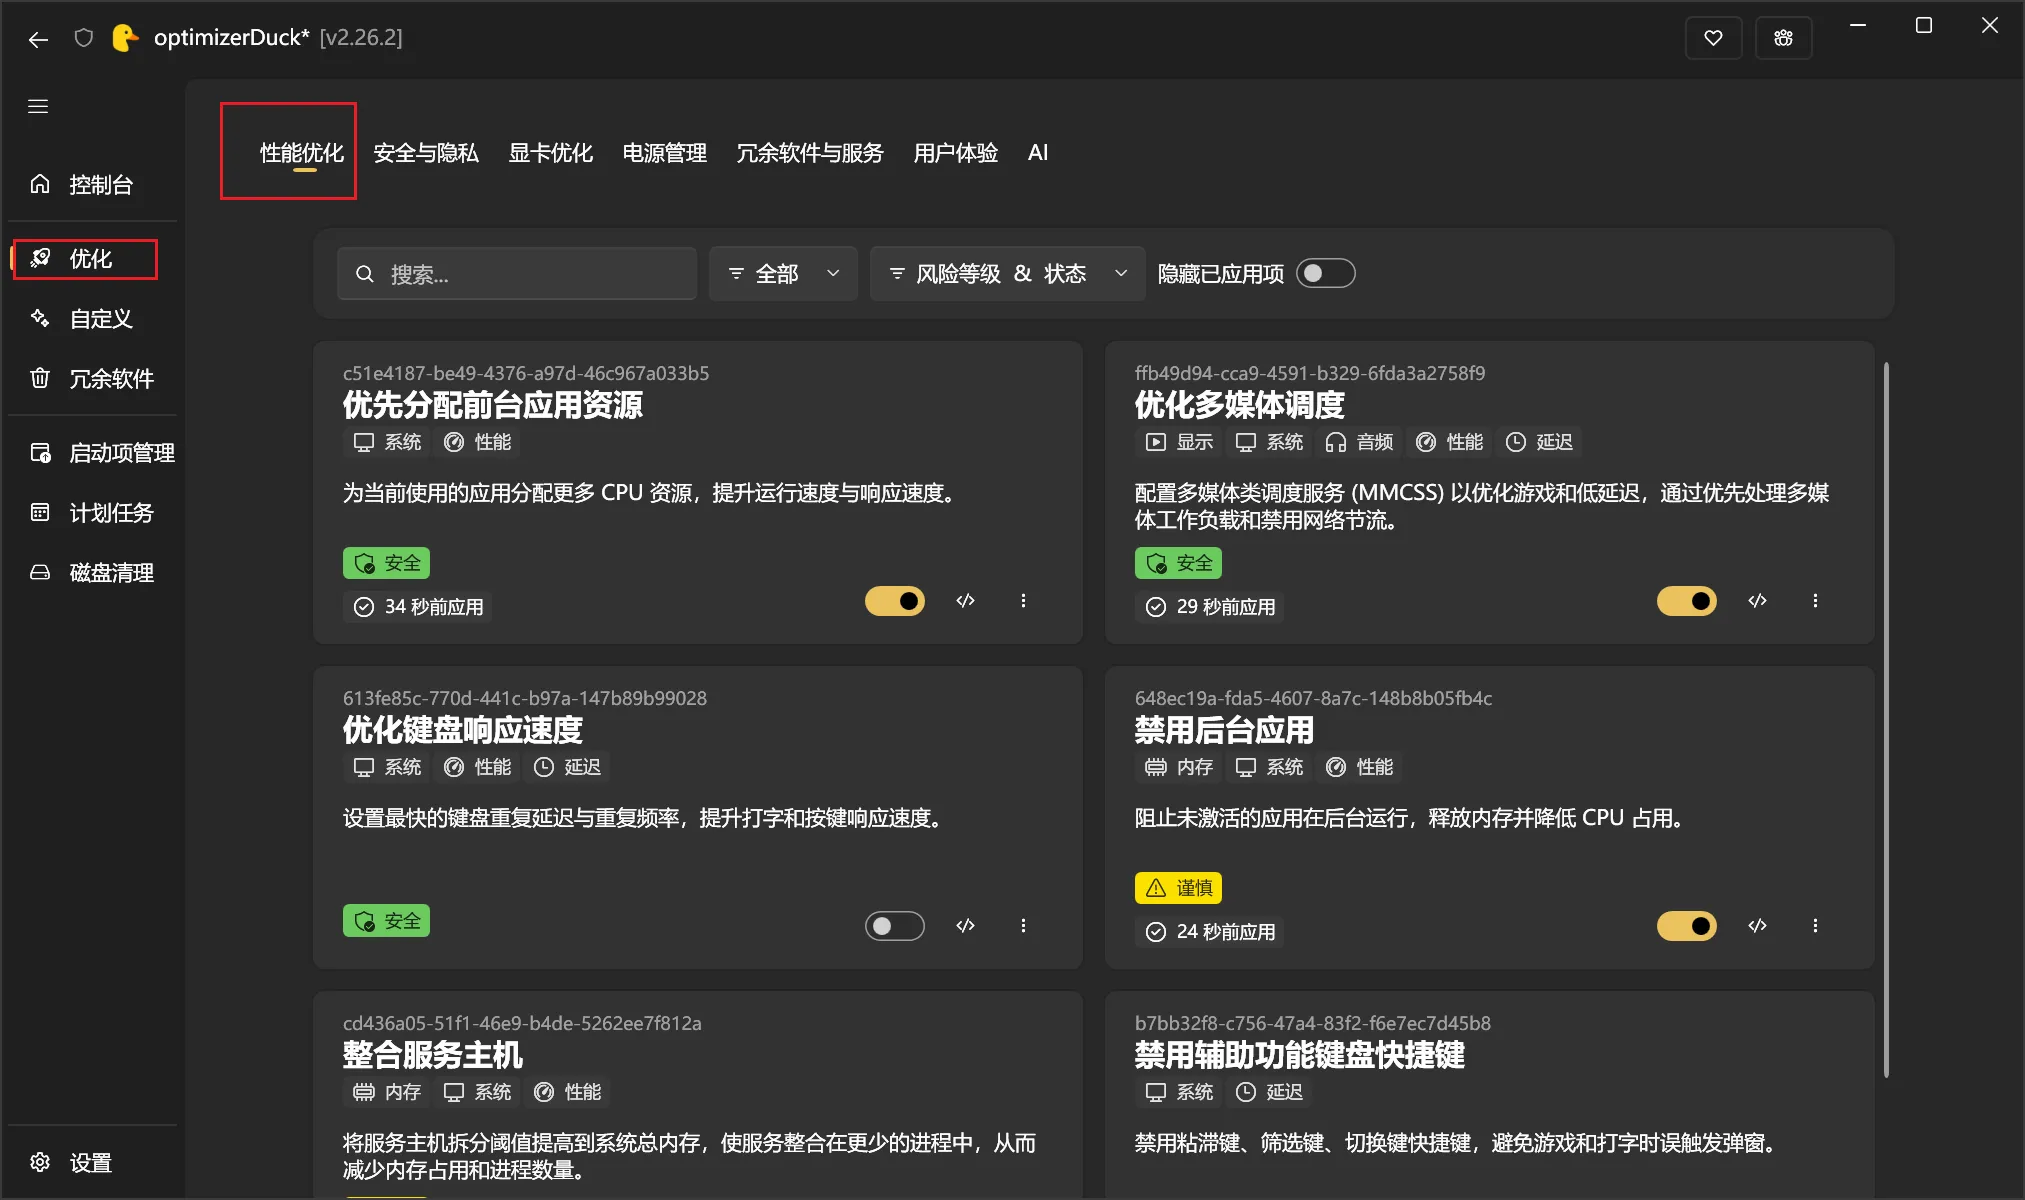Click 谨慎 badge on 禁用后台应用 card
Viewport: 2025px width, 1200px height.
pyautogui.click(x=1178, y=888)
